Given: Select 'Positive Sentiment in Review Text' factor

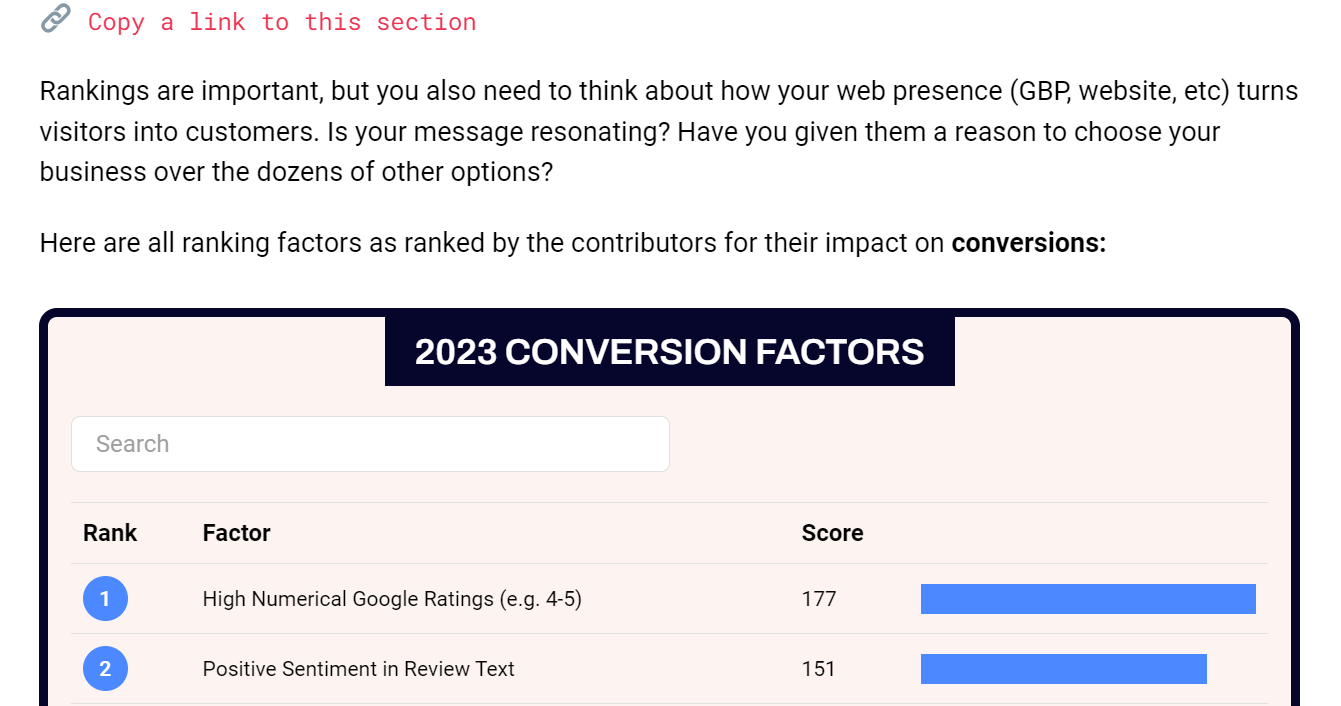Looking at the screenshot, I should pyautogui.click(x=358, y=669).
